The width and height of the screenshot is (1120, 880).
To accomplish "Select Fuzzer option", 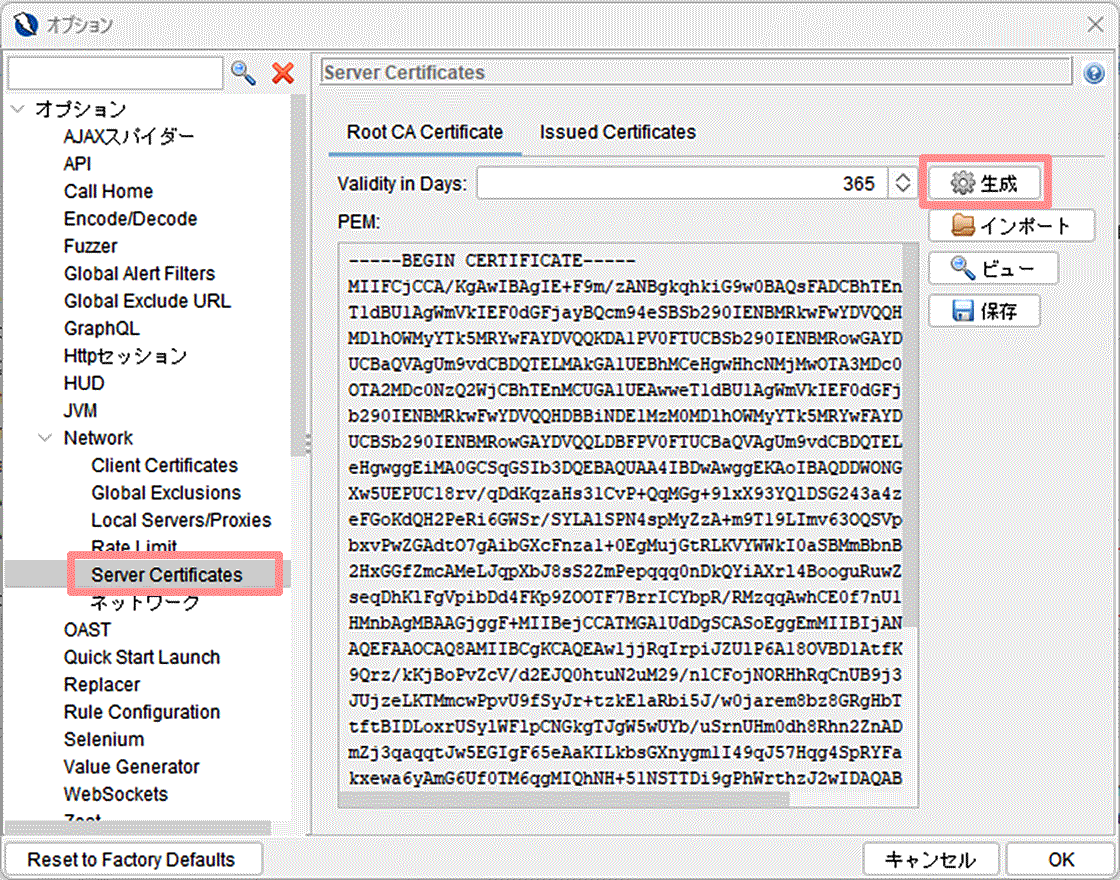I will (x=91, y=246).
